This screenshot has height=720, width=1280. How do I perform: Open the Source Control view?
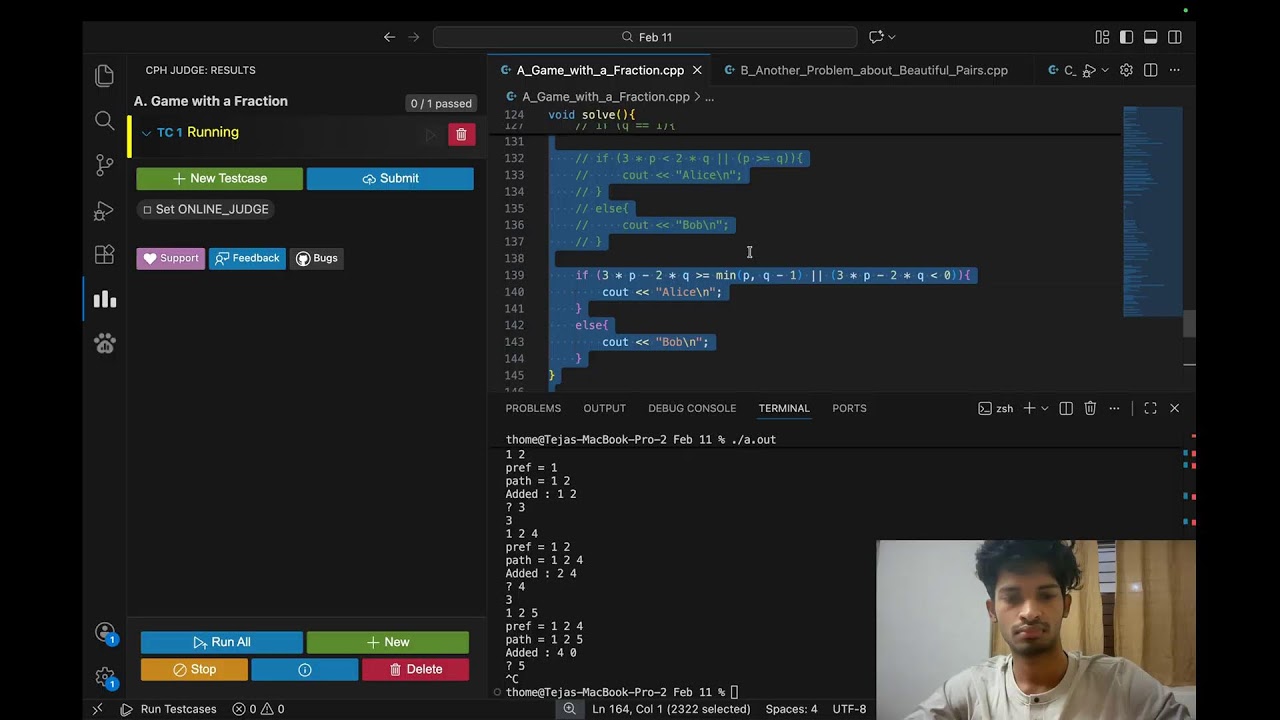(104, 165)
